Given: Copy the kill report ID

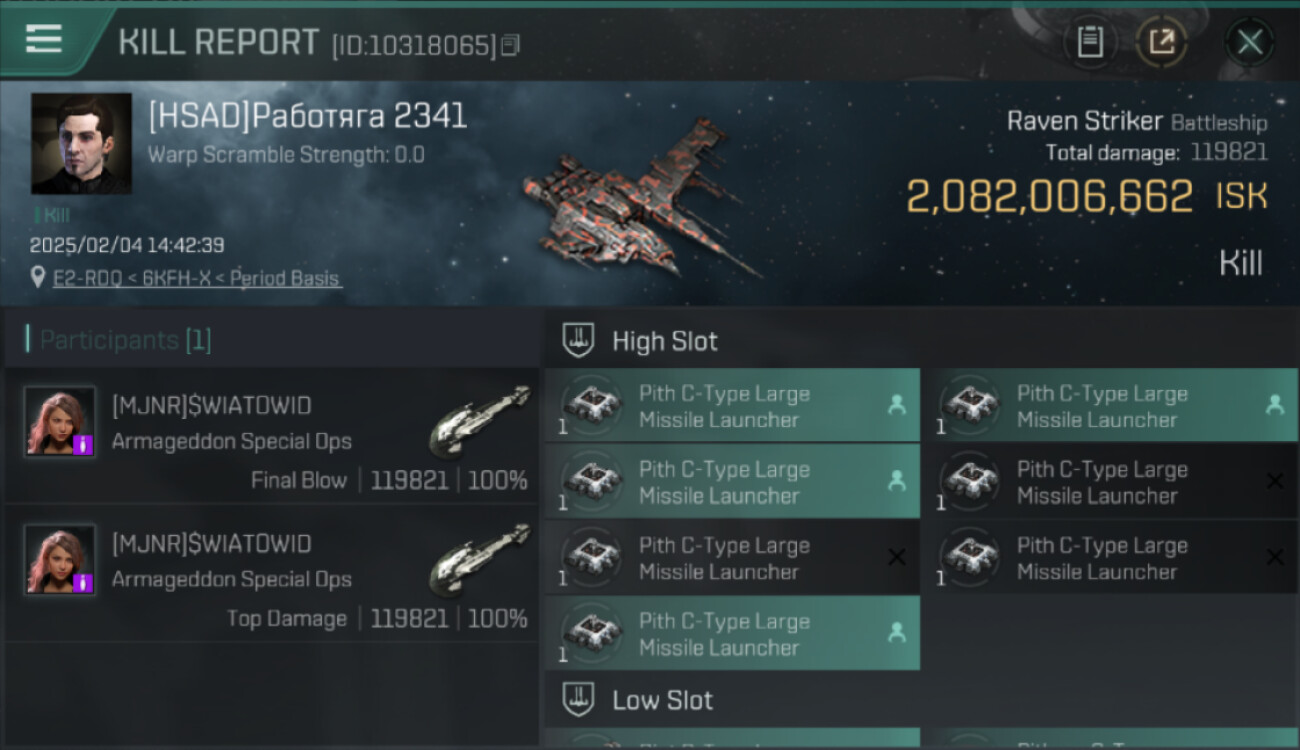Looking at the screenshot, I should (x=510, y=45).
